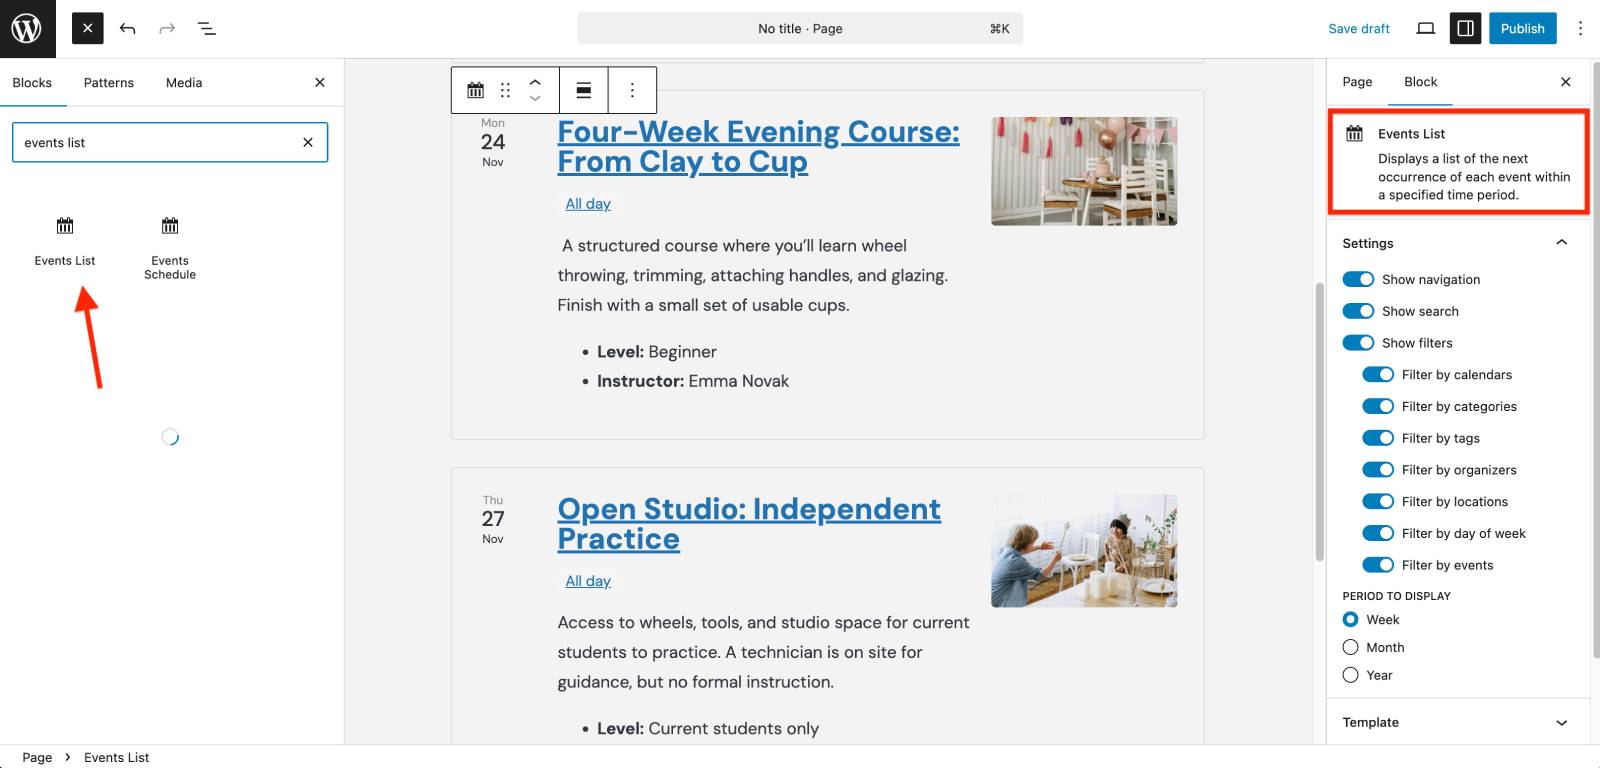
Task: Click the desktop preview view icon
Action: 1425,28
